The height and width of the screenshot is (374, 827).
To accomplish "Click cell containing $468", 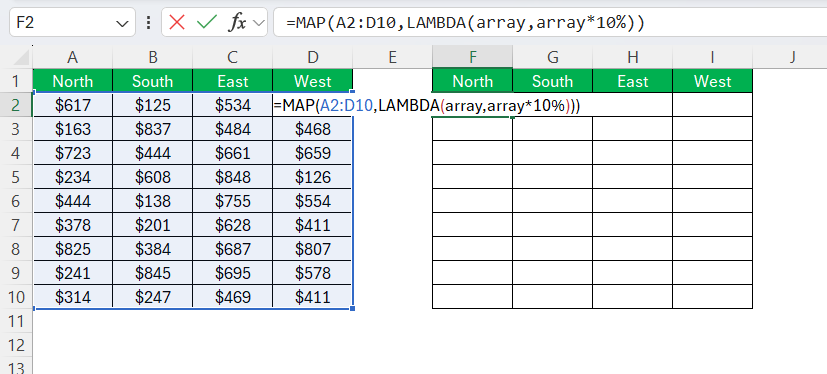I will [x=313, y=129].
